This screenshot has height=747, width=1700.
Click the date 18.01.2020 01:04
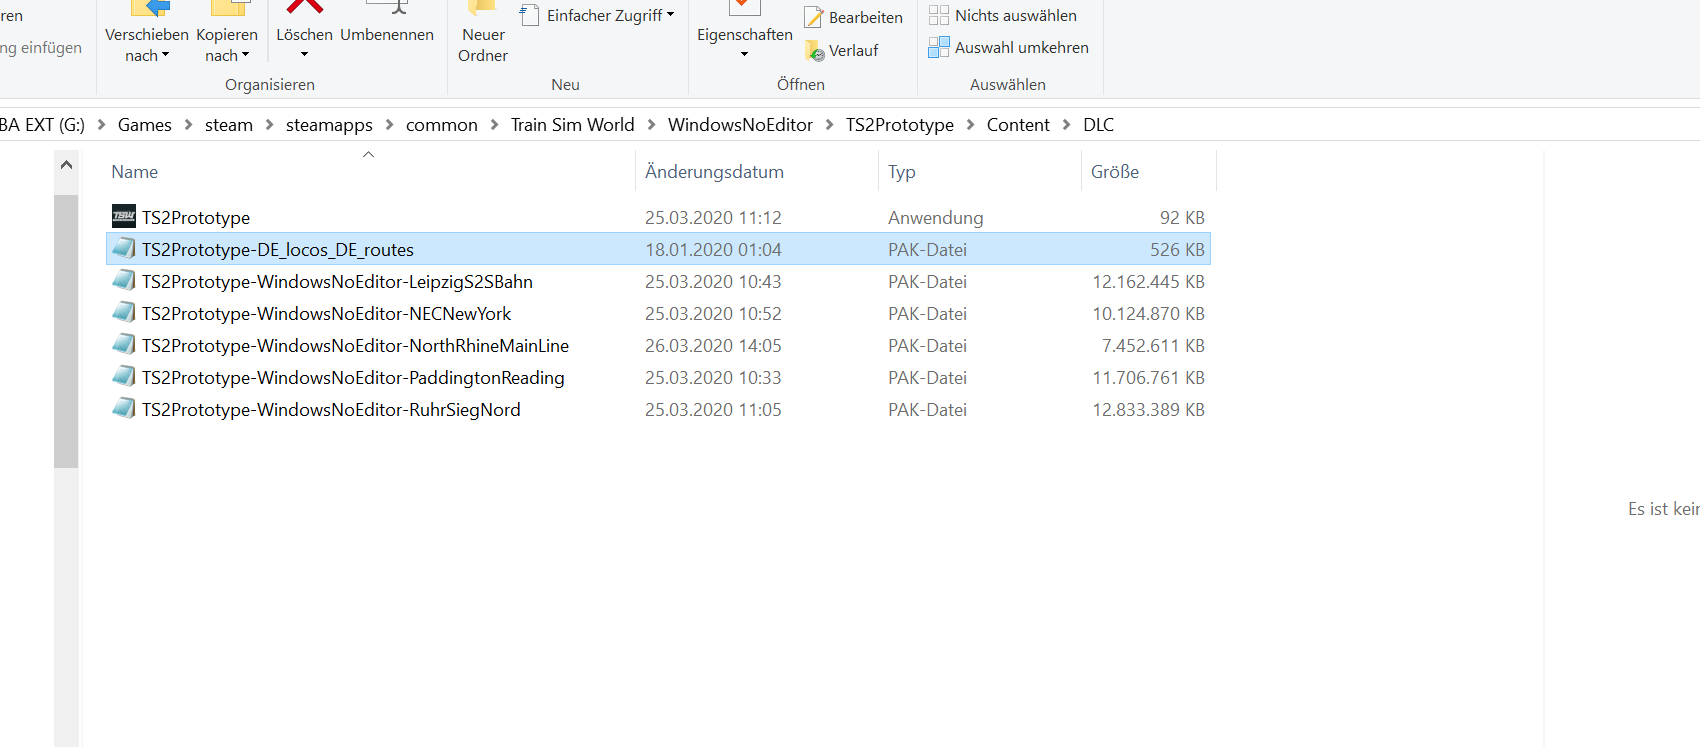pyautogui.click(x=713, y=249)
